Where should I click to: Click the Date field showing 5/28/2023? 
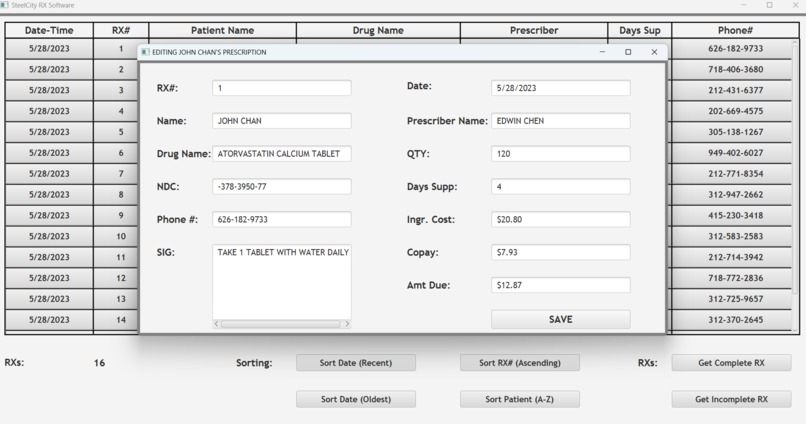coord(561,88)
